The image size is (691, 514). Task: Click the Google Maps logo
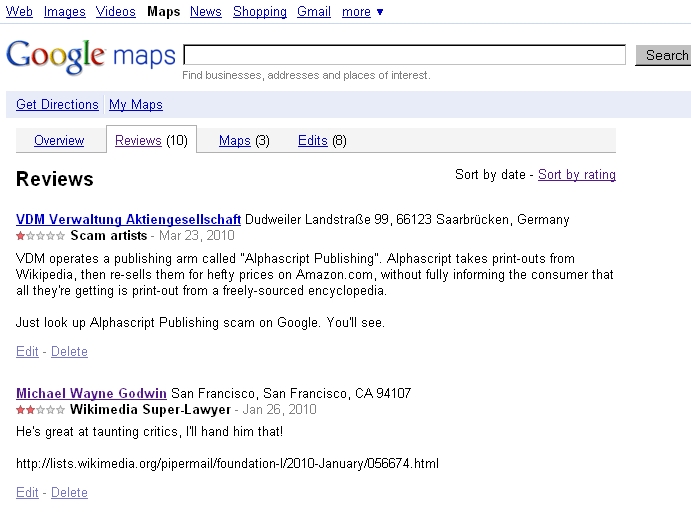[x=90, y=55]
